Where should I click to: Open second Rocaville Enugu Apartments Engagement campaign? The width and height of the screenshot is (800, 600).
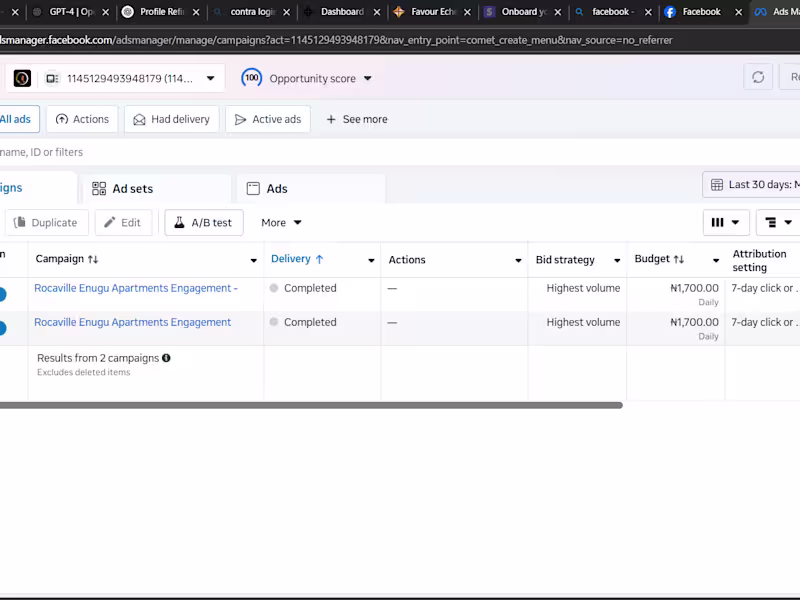coord(132,322)
